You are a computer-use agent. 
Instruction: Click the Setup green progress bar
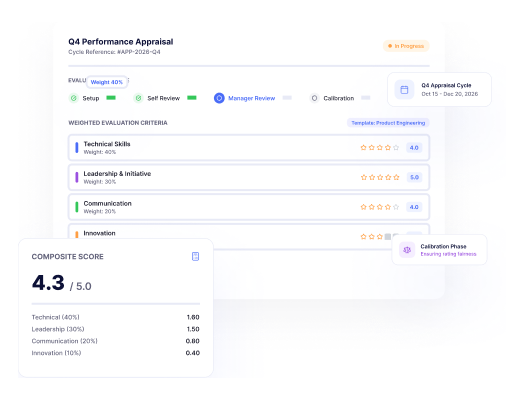coord(111,98)
